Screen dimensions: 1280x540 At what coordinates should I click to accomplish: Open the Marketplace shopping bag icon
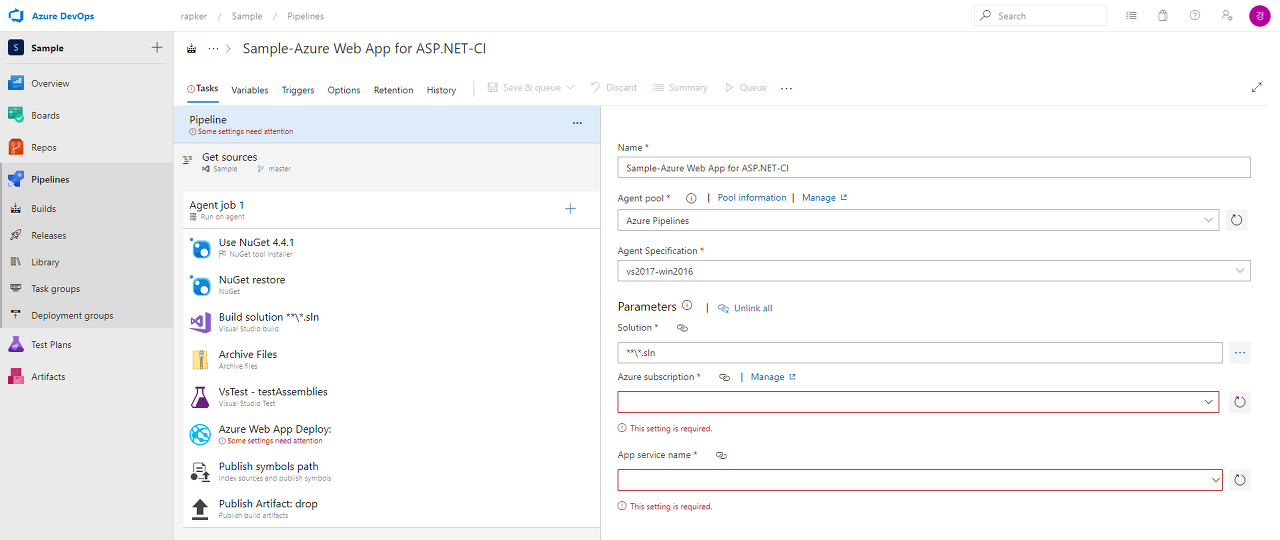click(x=1163, y=16)
